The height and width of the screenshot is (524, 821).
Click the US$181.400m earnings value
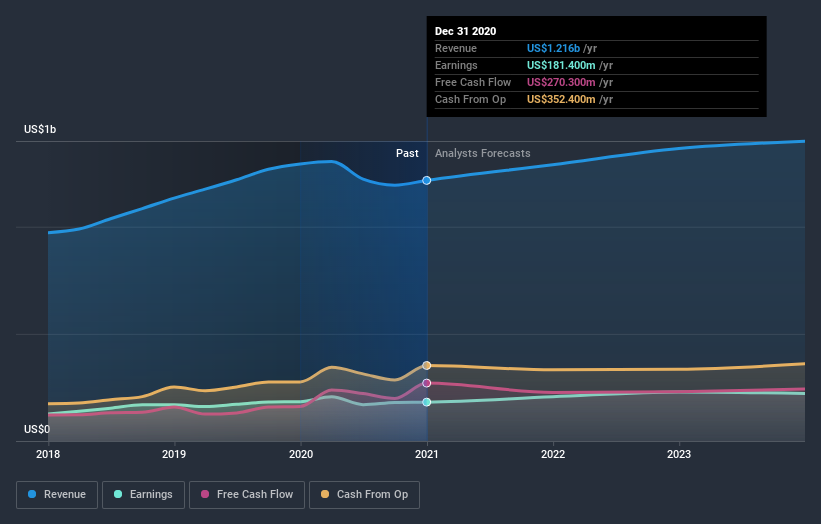coord(561,65)
